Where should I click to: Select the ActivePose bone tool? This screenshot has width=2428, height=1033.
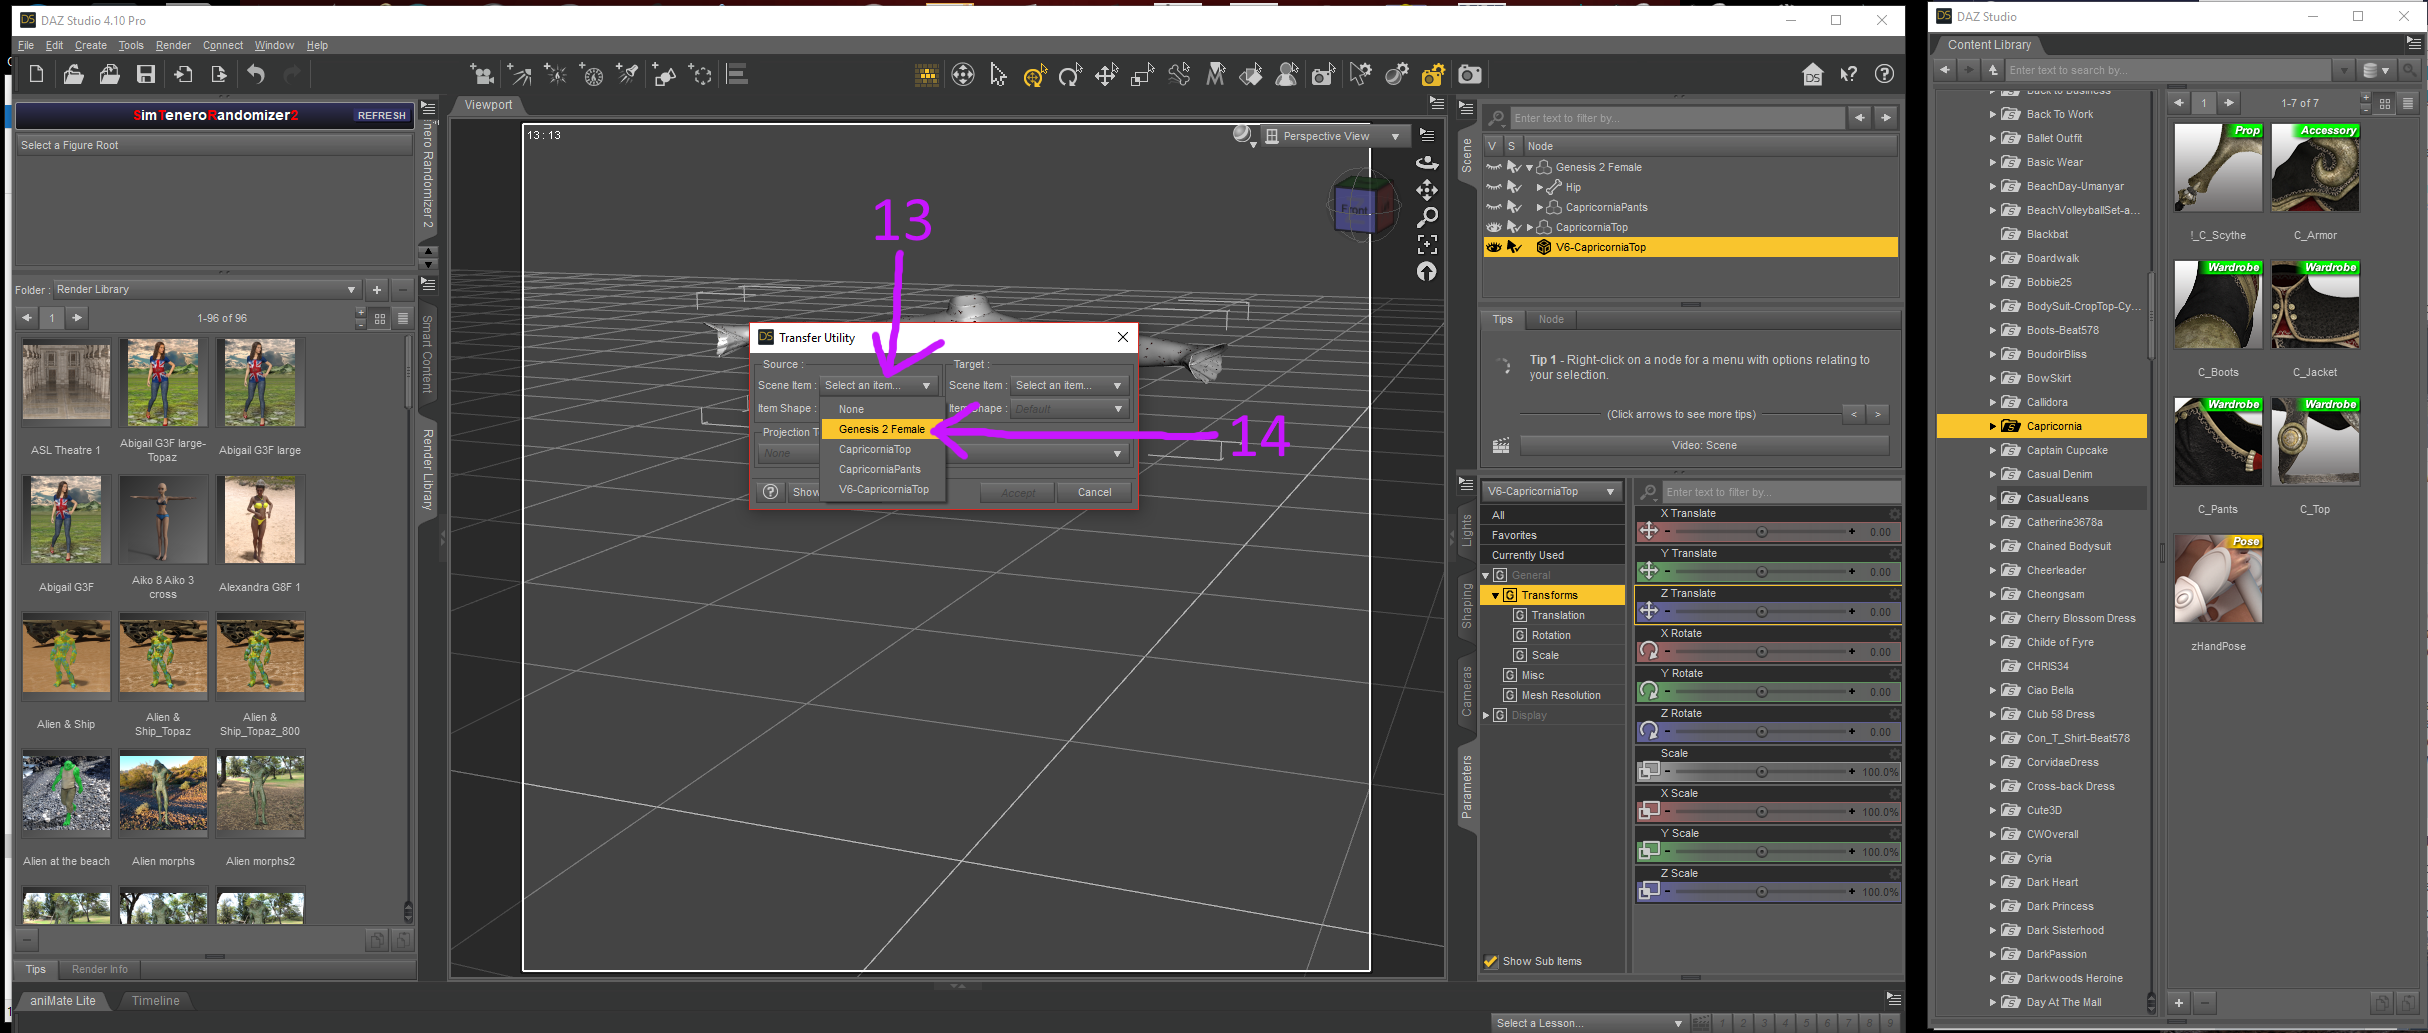[1179, 75]
